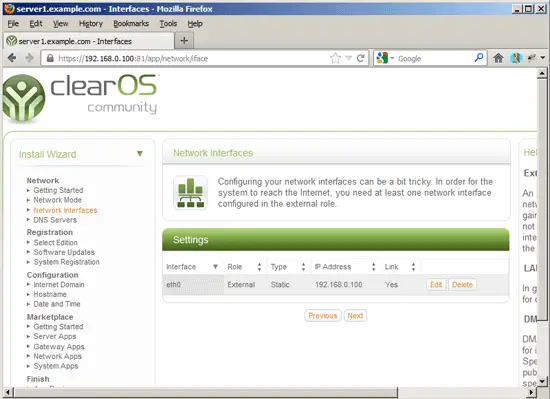Go back using the browser back arrow
Viewport: 550px width, 399px height.
pos(12,58)
